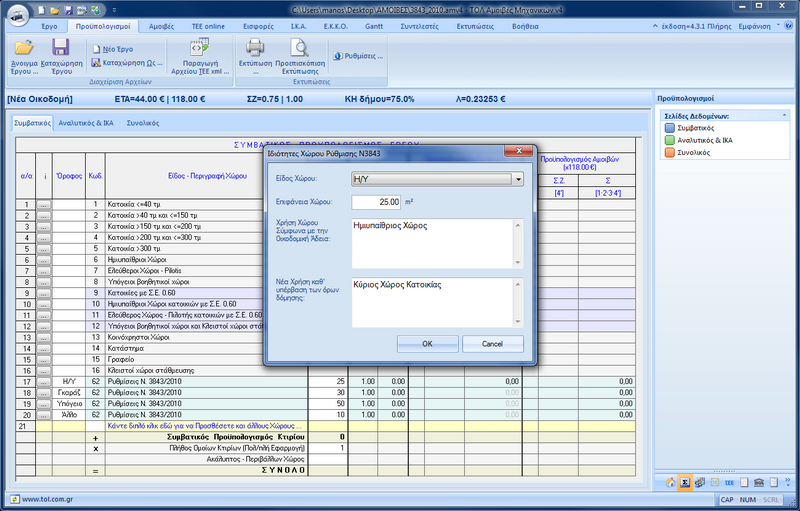Click the Επιφάνεια Χώρου area input field

pos(375,203)
